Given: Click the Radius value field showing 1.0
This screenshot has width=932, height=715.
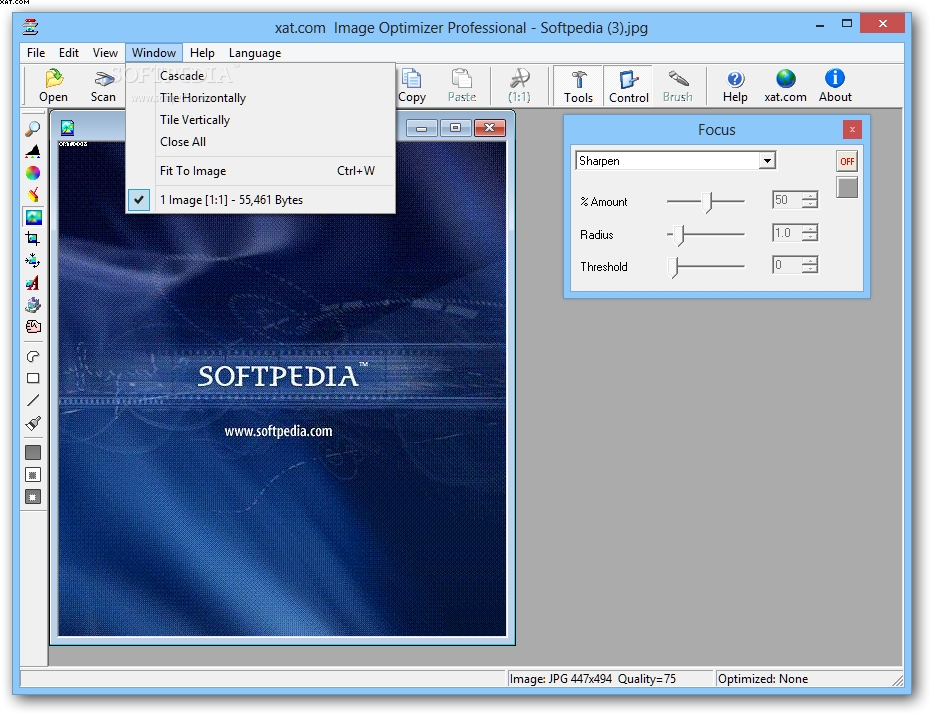Looking at the screenshot, I should click(x=786, y=233).
